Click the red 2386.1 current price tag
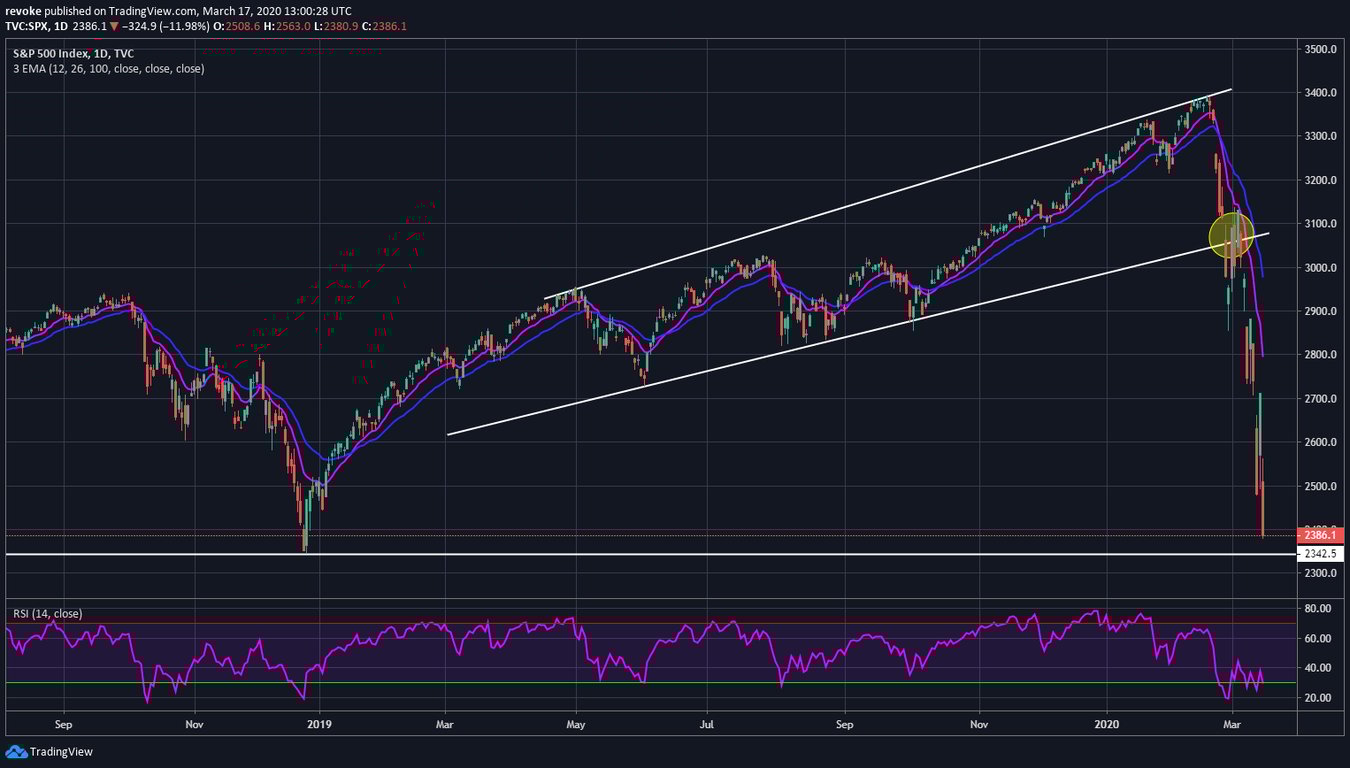Screen dimensions: 1350x768 tap(1322, 536)
